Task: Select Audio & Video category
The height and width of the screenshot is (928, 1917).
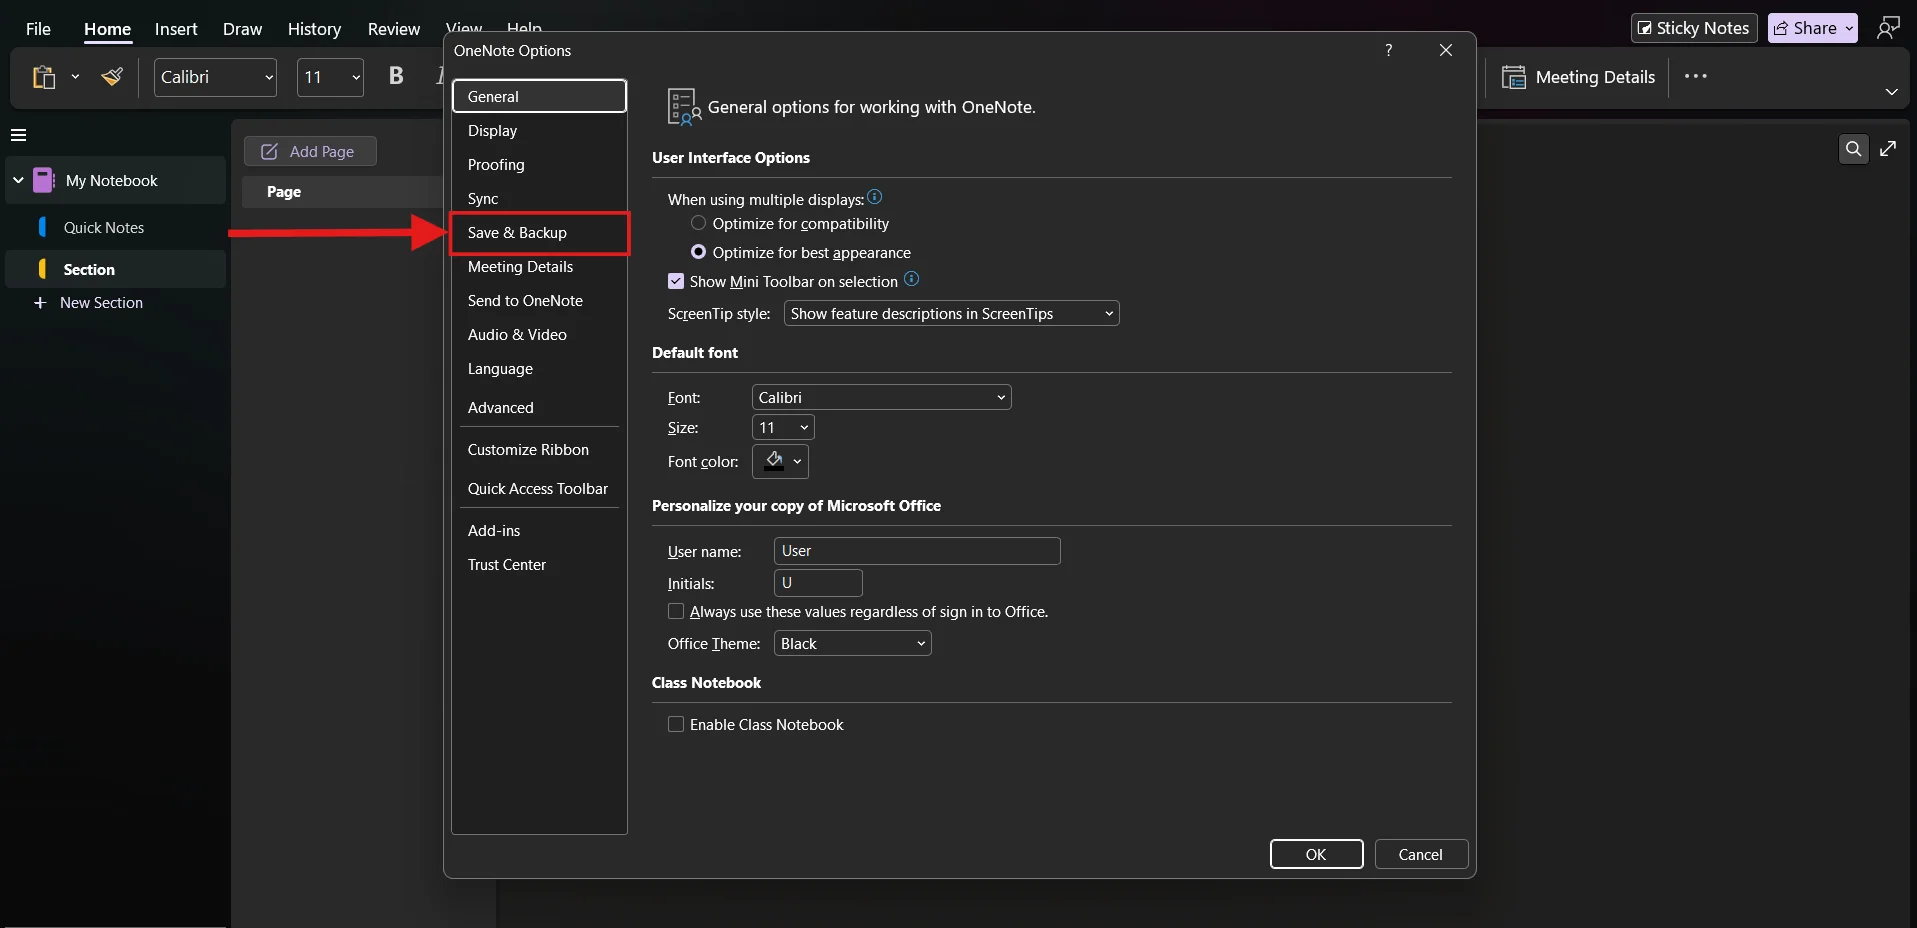Action: pyautogui.click(x=539, y=335)
